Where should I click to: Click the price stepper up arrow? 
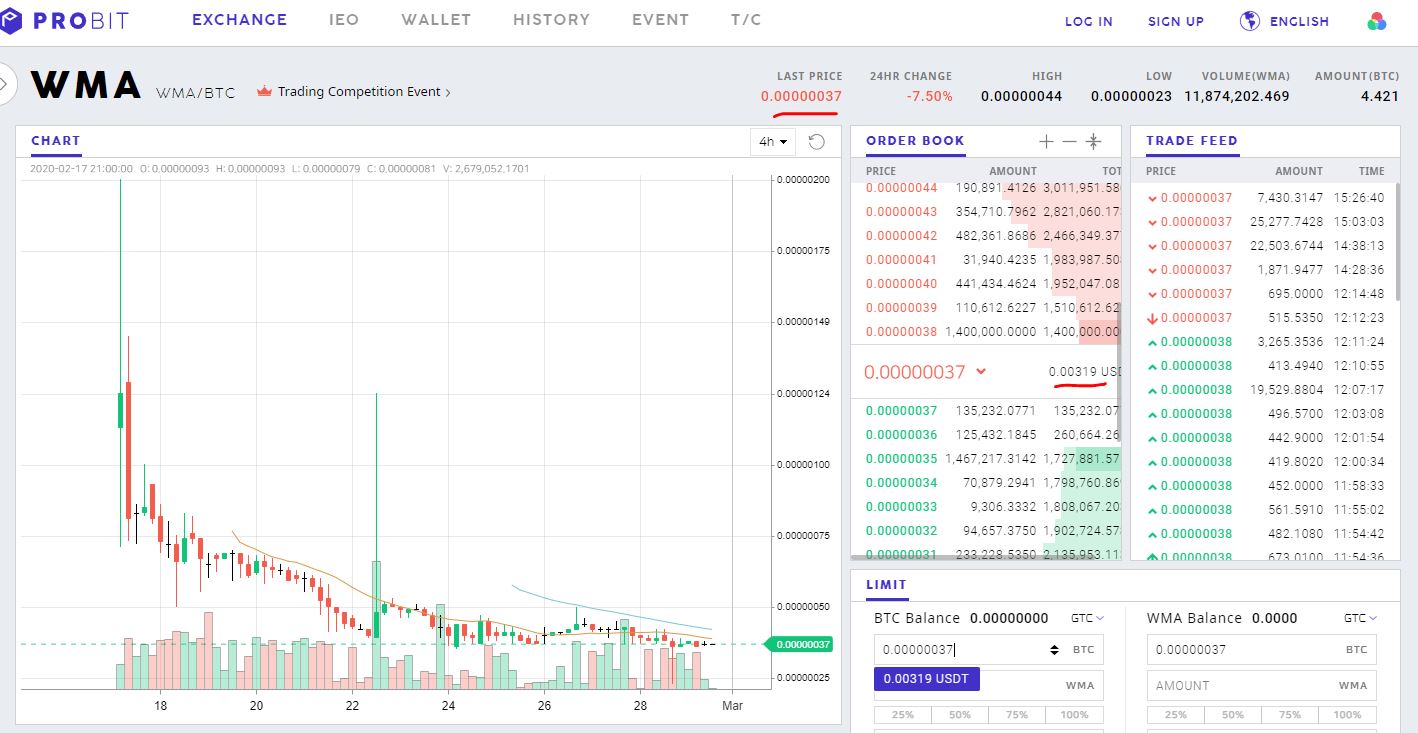pos(1053,645)
